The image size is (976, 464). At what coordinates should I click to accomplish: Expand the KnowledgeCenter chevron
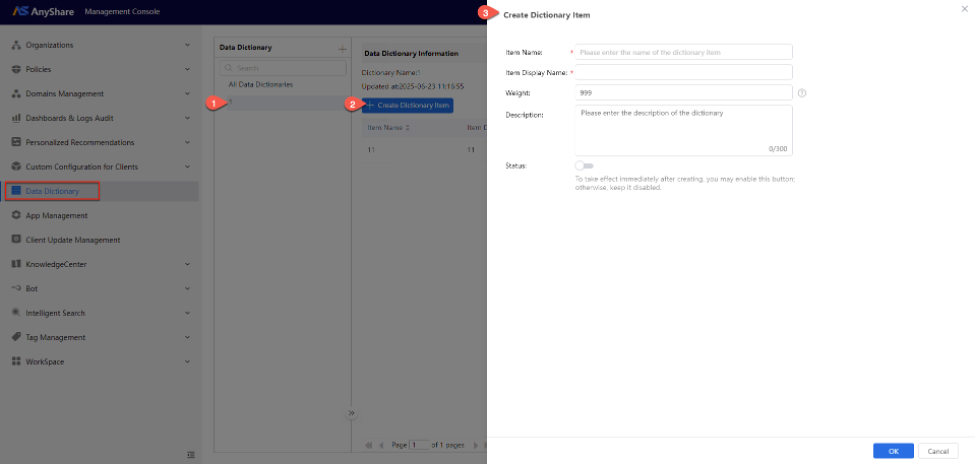click(187, 264)
